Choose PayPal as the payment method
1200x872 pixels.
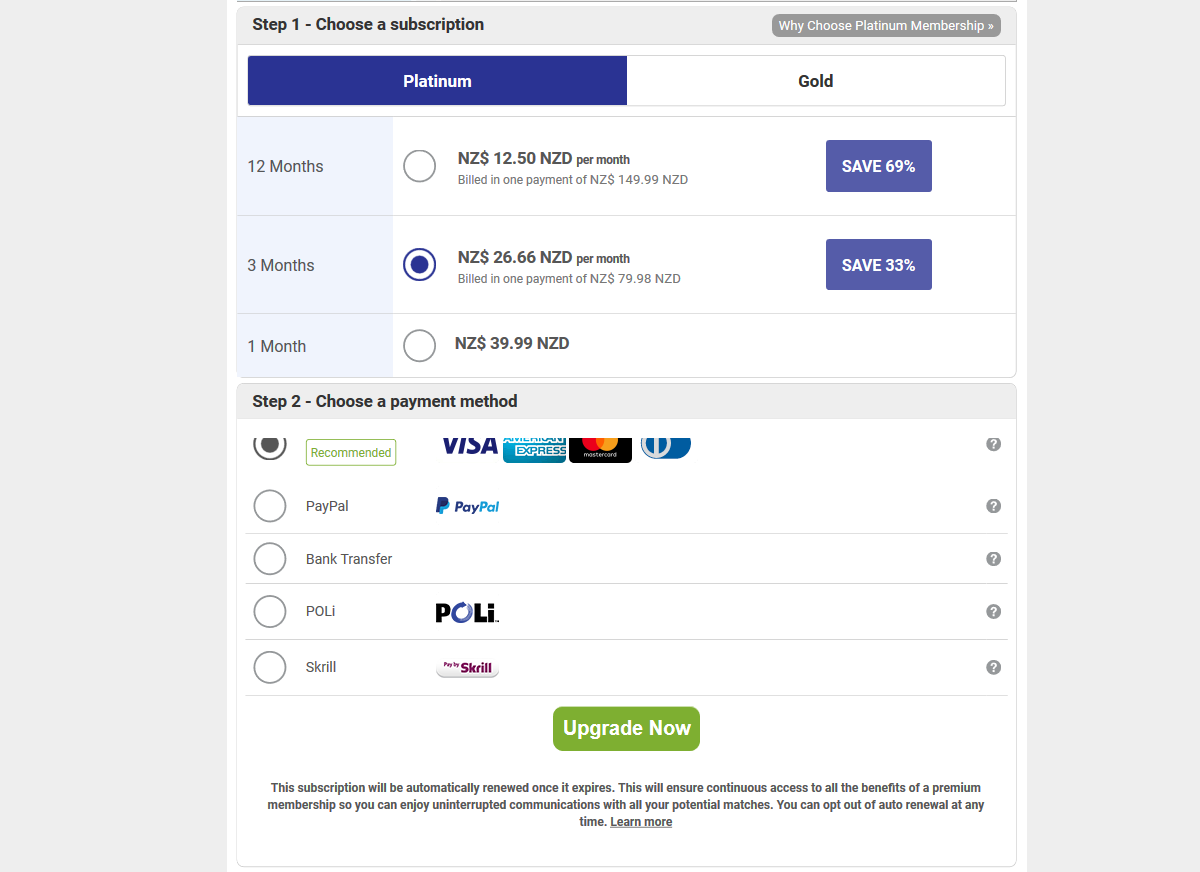(269, 505)
